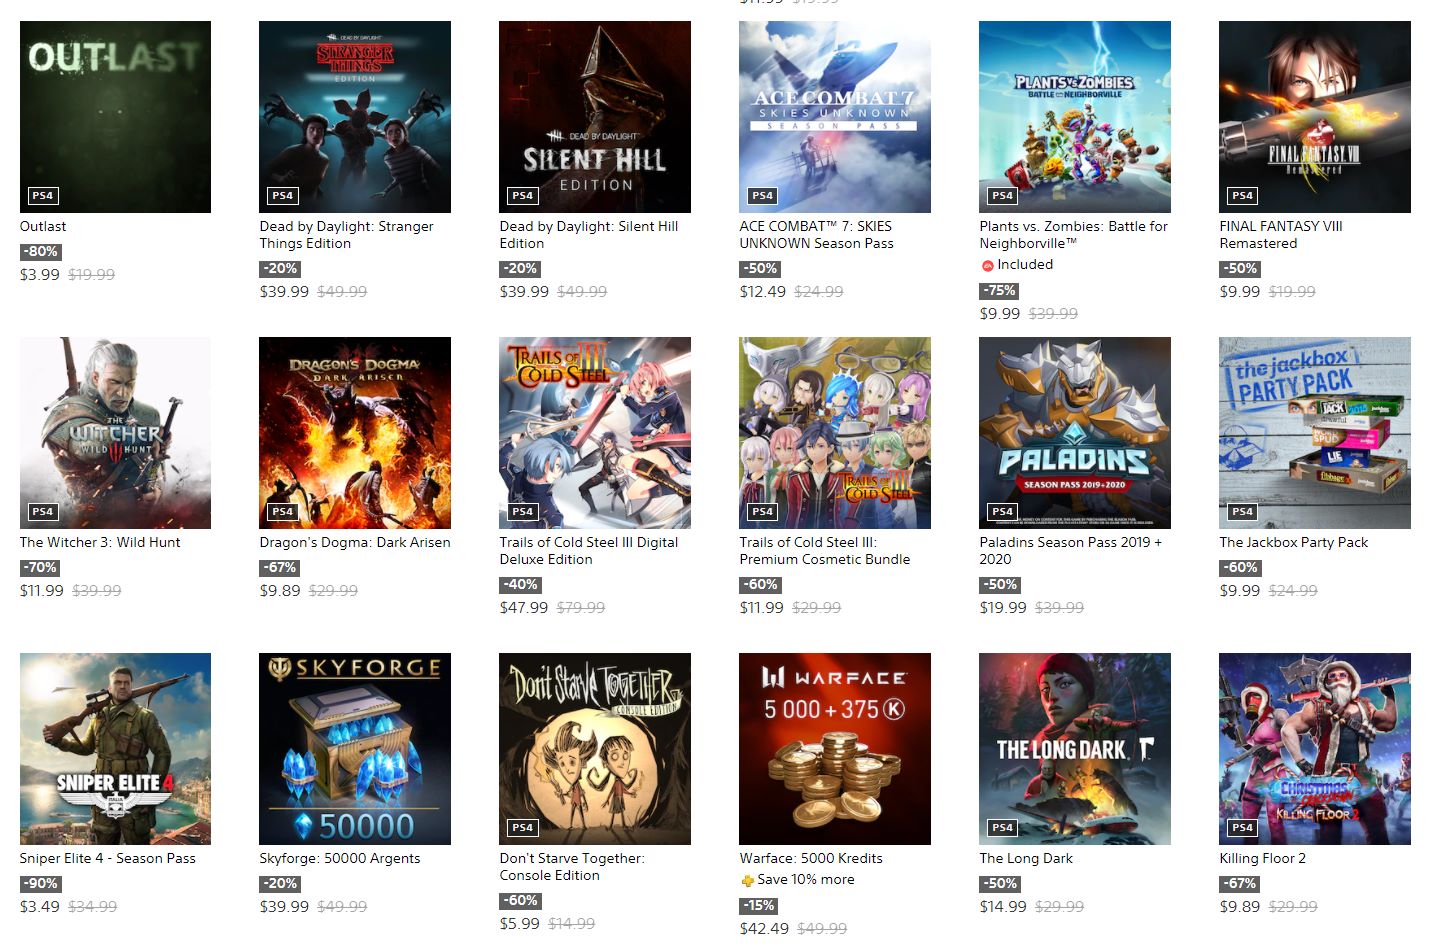Click the PS4 badge on Paladins cover
The image size is (1430, 948).
tap(1002, 511)
